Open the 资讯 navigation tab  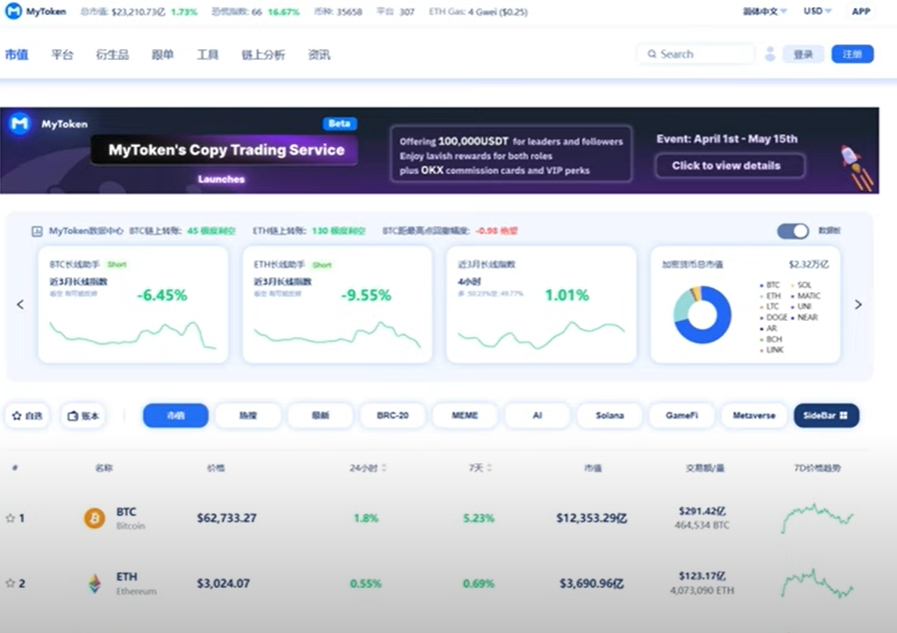click(319, 54)
